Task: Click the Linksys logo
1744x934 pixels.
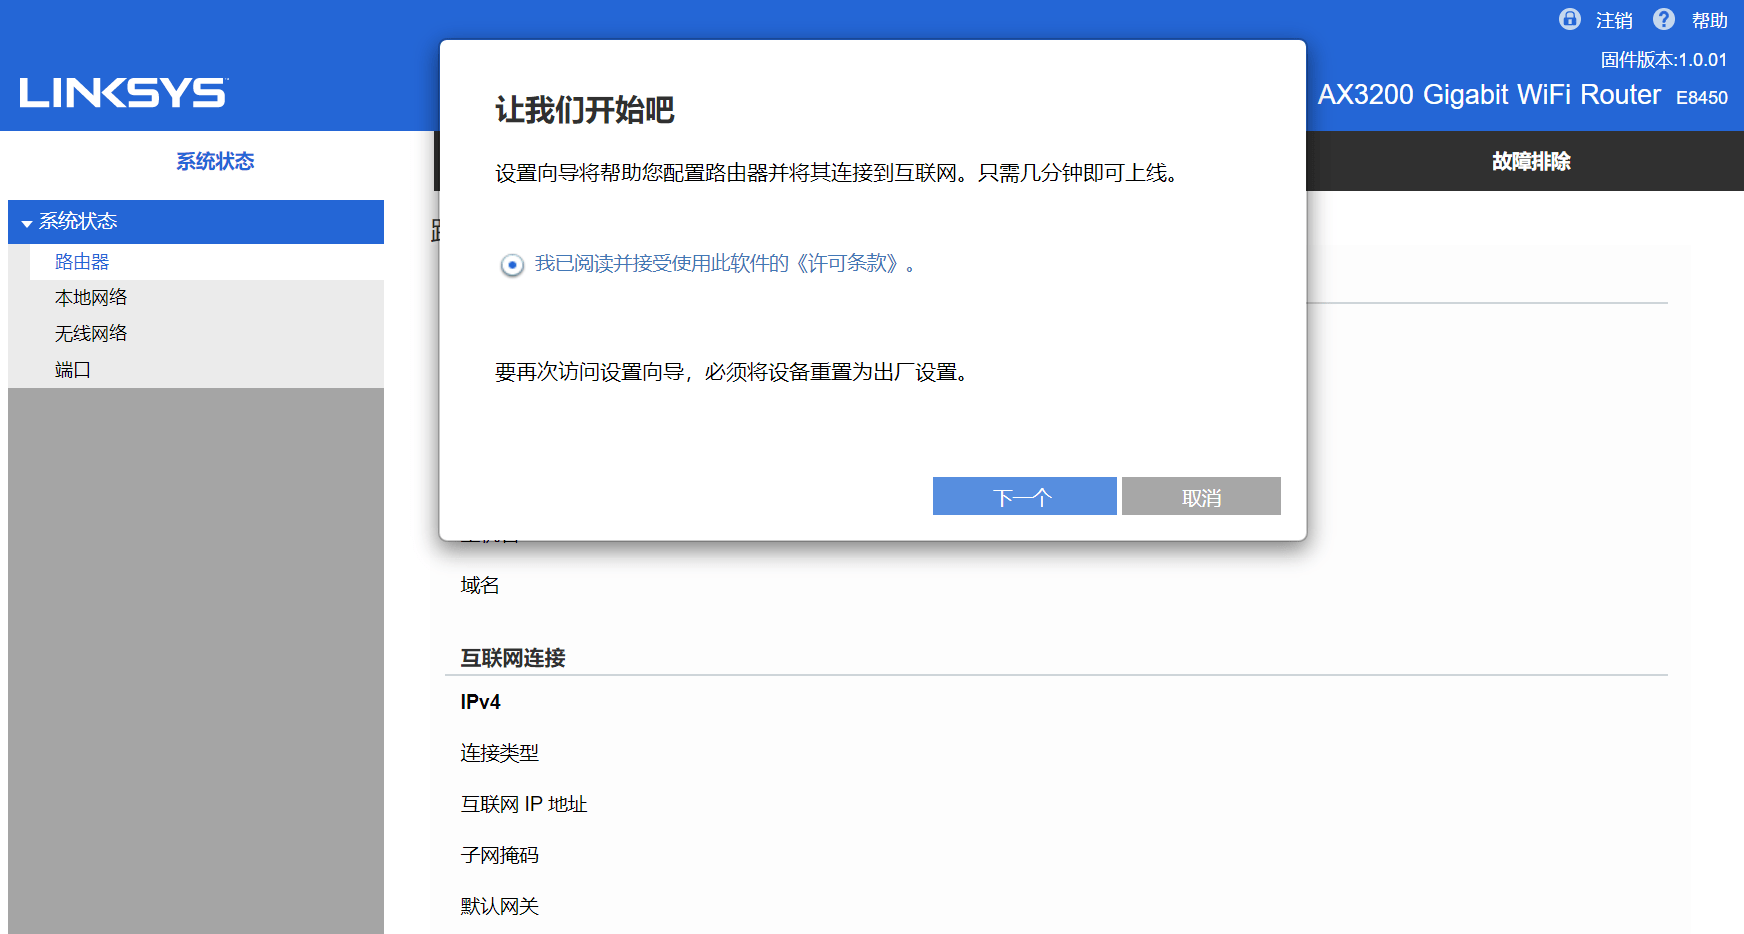Action: click(123, 93)
